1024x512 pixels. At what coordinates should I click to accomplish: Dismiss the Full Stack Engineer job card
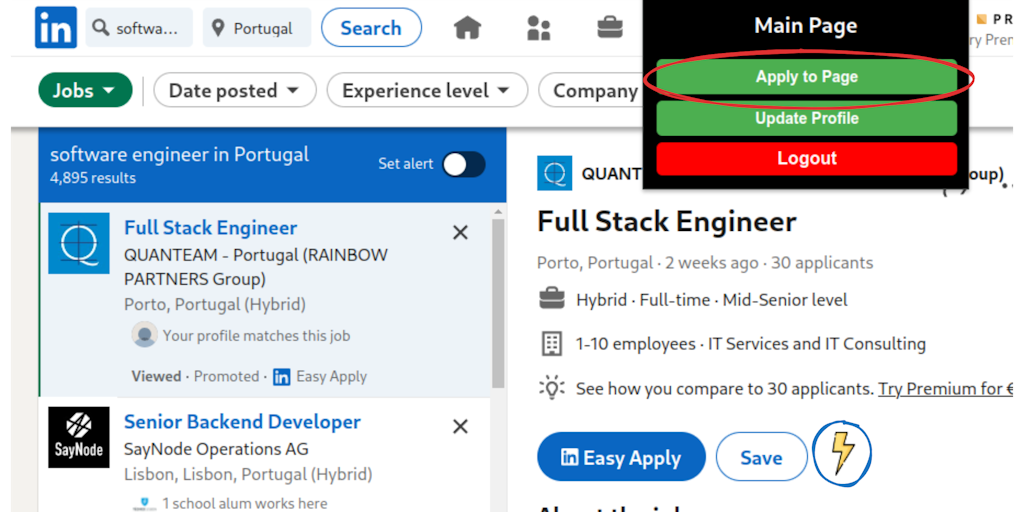460,232
